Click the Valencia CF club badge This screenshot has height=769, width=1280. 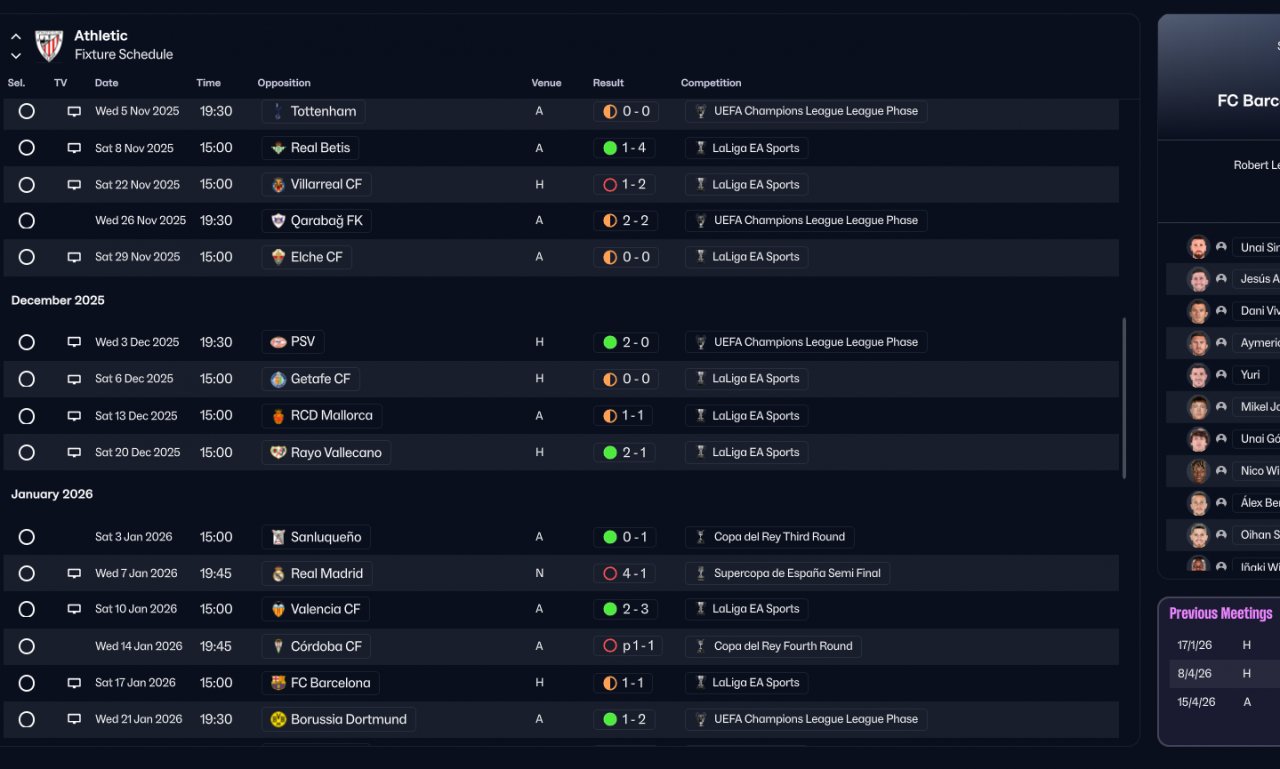point(278,609)
